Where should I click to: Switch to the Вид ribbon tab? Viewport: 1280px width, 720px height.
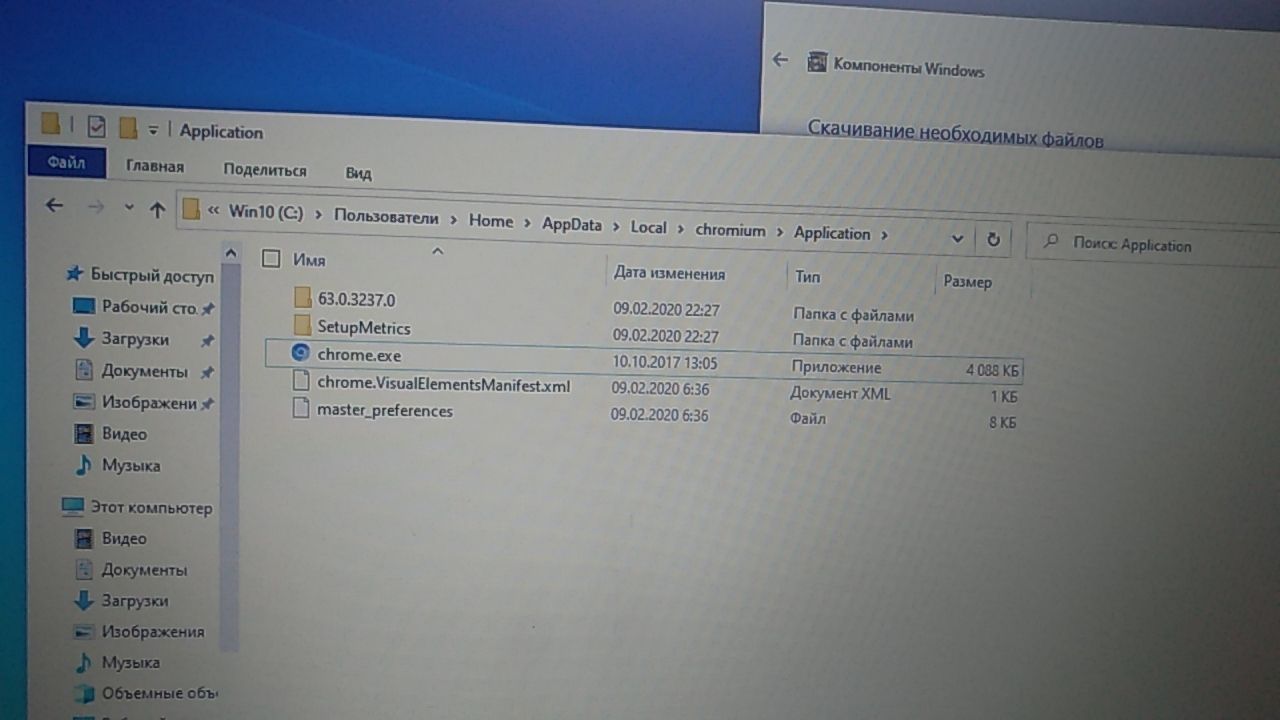[x=358, y=173]
